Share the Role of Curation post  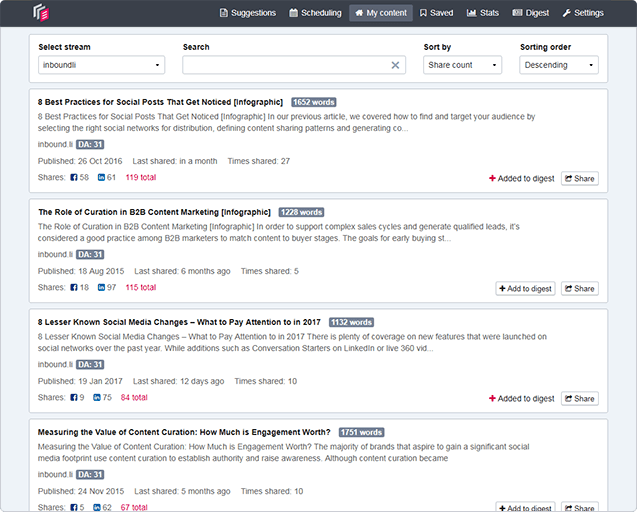pos(580,289)
